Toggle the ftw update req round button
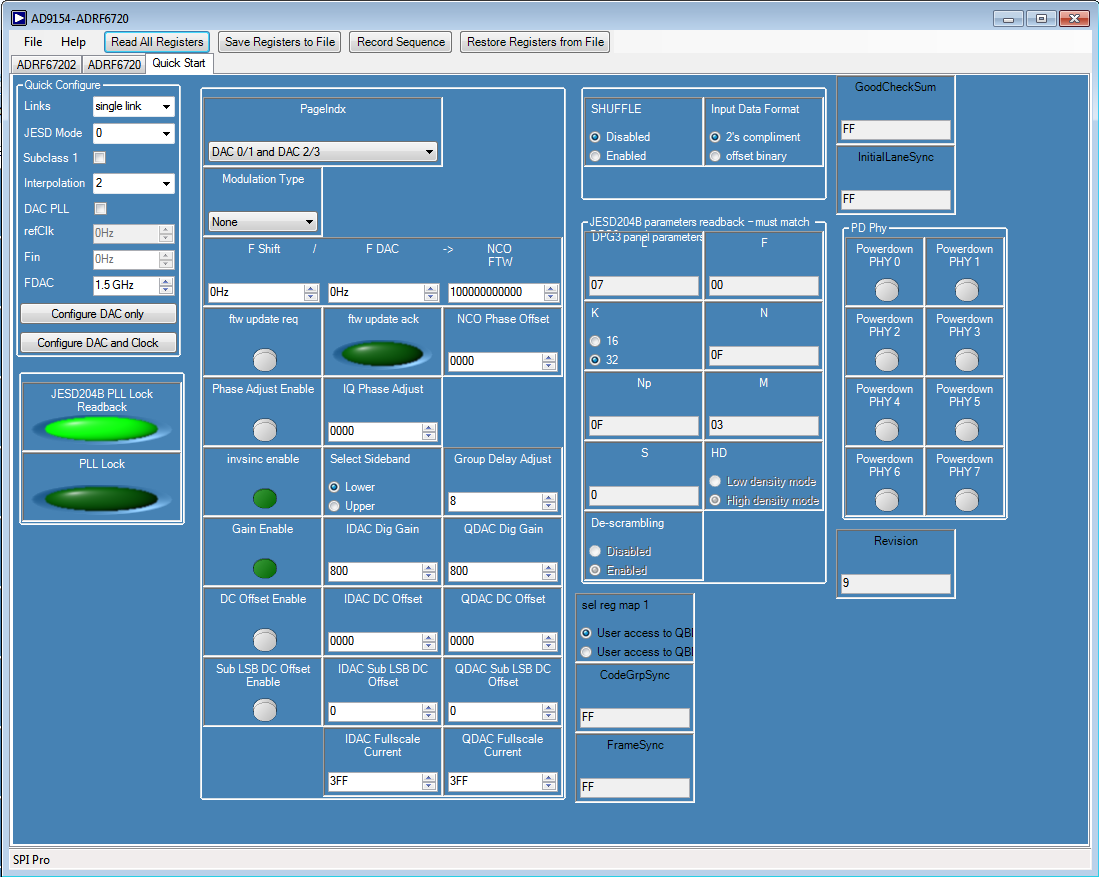1100x878 pixels. [x=264, y=359]
